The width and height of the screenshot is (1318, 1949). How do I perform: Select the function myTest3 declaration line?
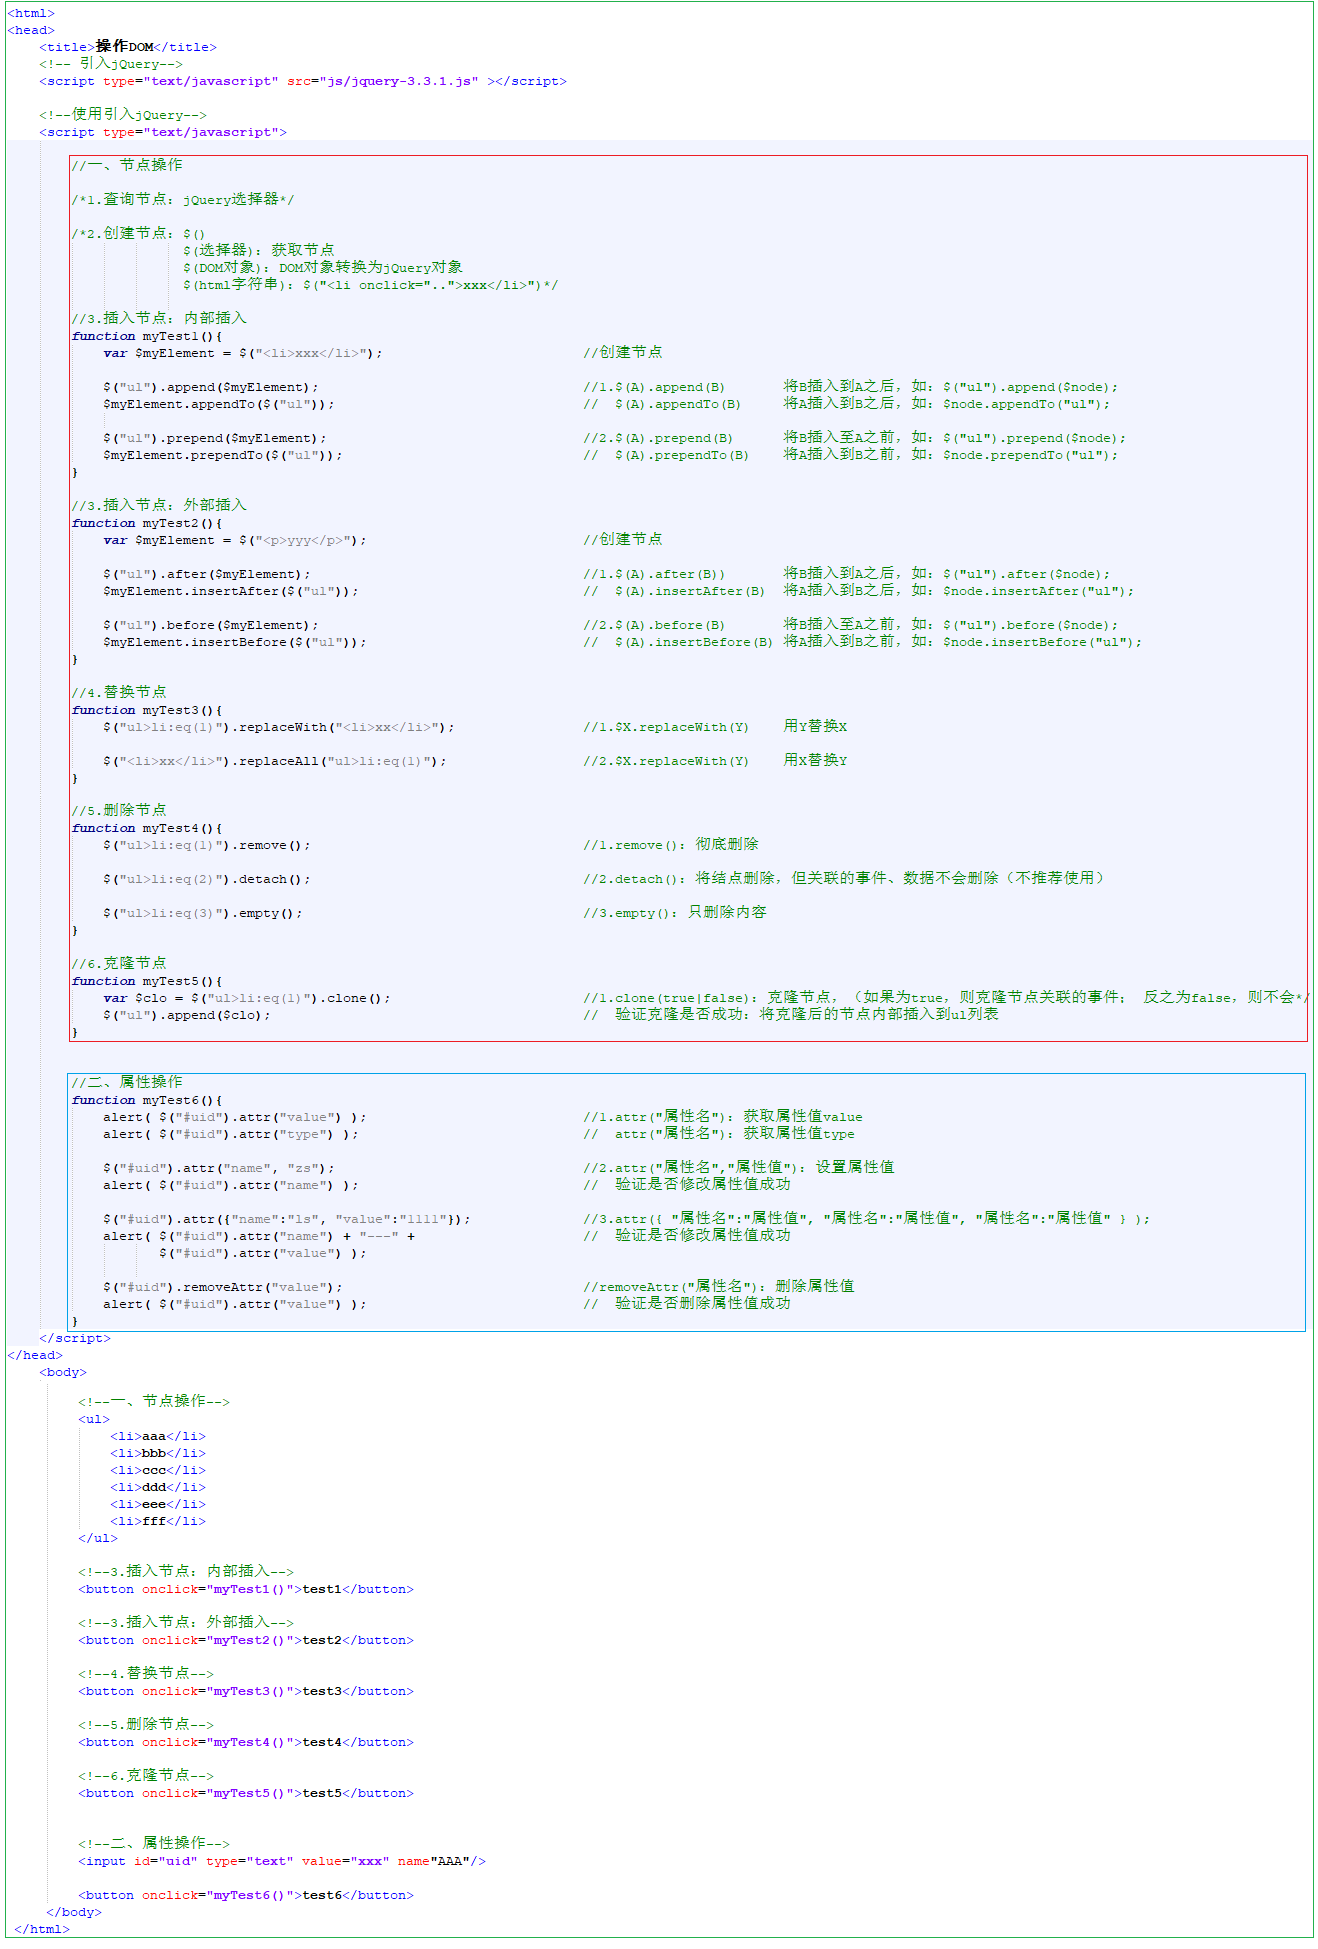click(x=146, y=710)
